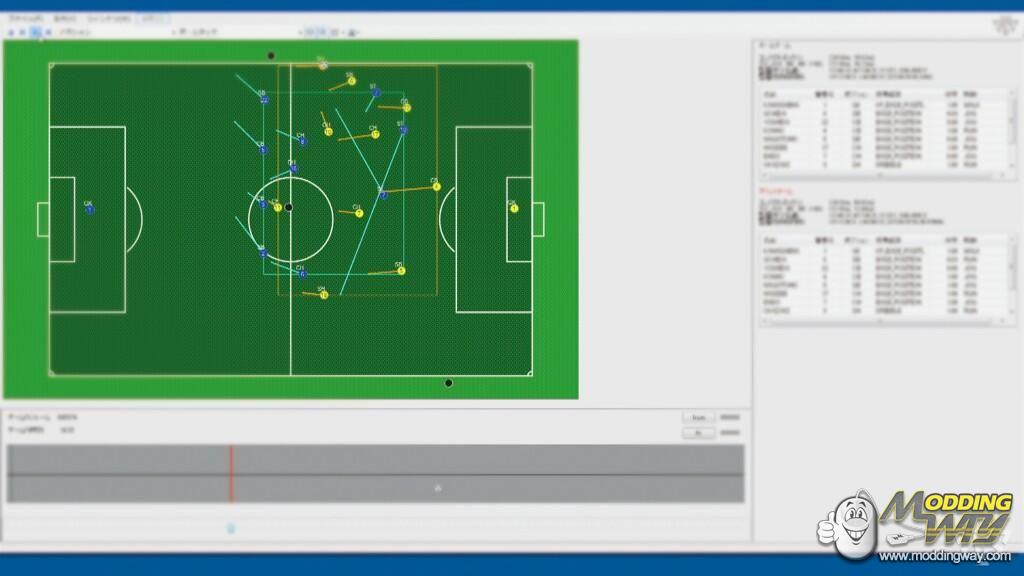Click the red playhead line in timeline

pos(231,474)
